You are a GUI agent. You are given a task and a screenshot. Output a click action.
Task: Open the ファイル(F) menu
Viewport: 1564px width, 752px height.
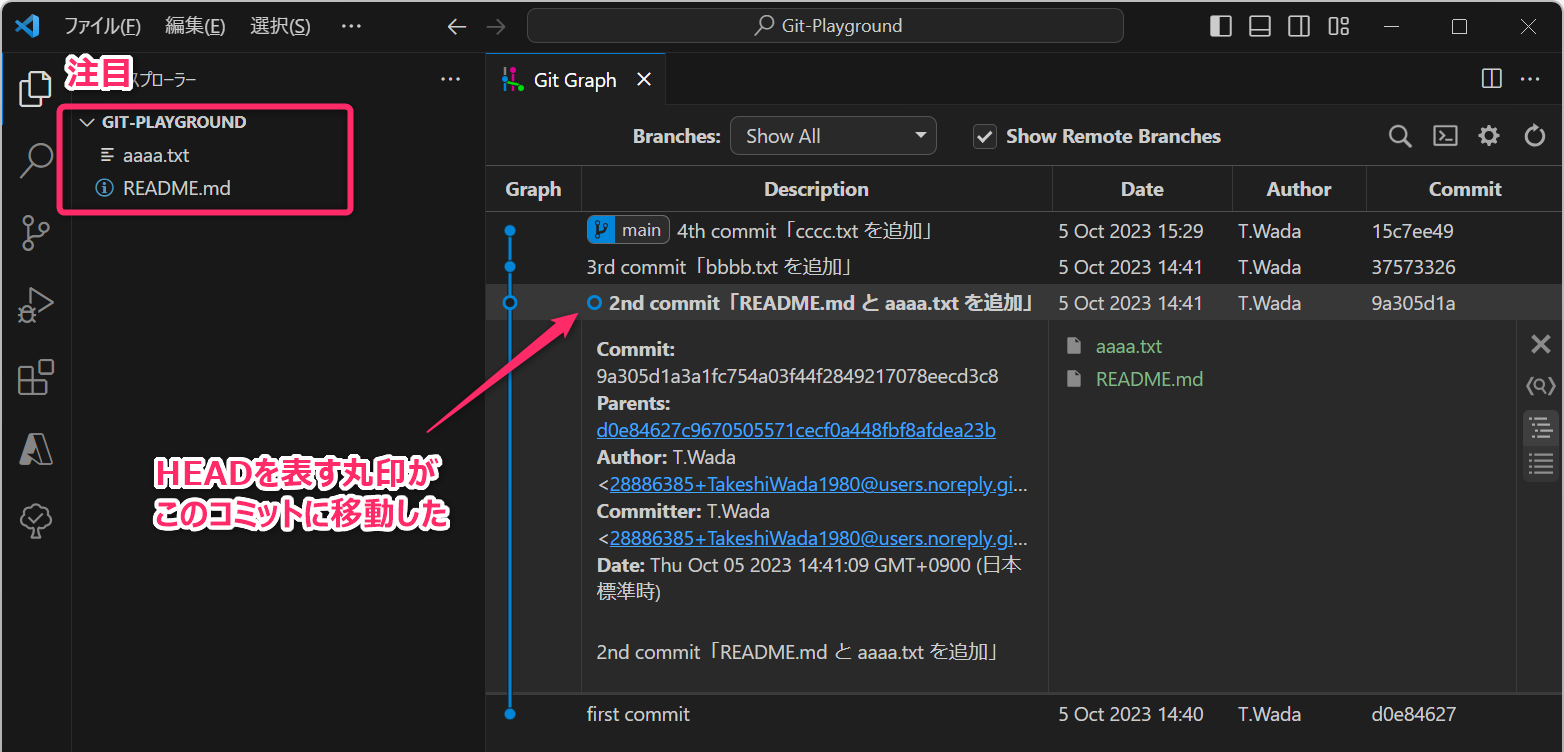coord(103,26)
